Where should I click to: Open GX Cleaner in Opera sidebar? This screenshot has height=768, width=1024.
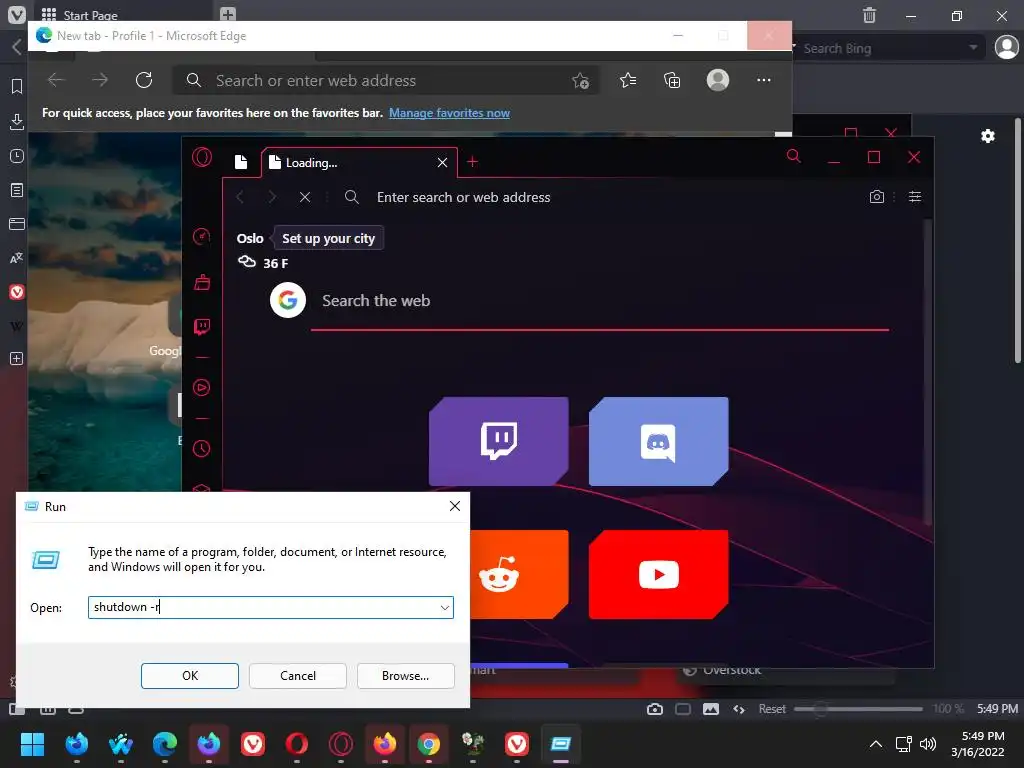point(202,282)
